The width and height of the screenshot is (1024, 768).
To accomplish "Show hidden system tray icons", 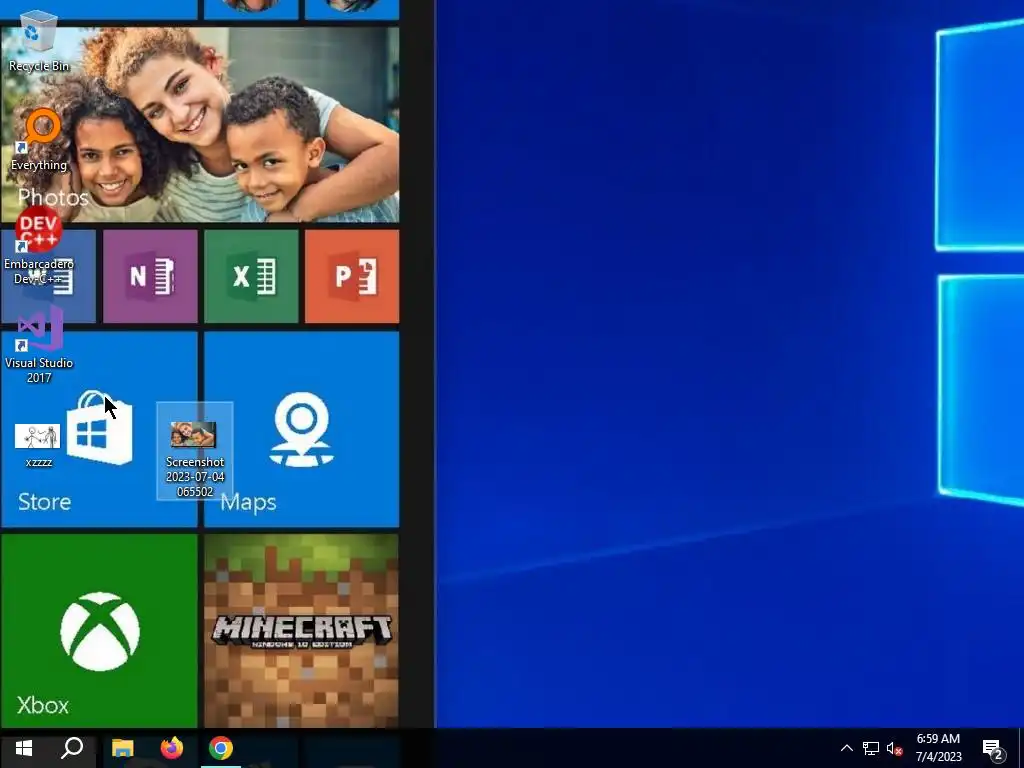I will point(846,748).
